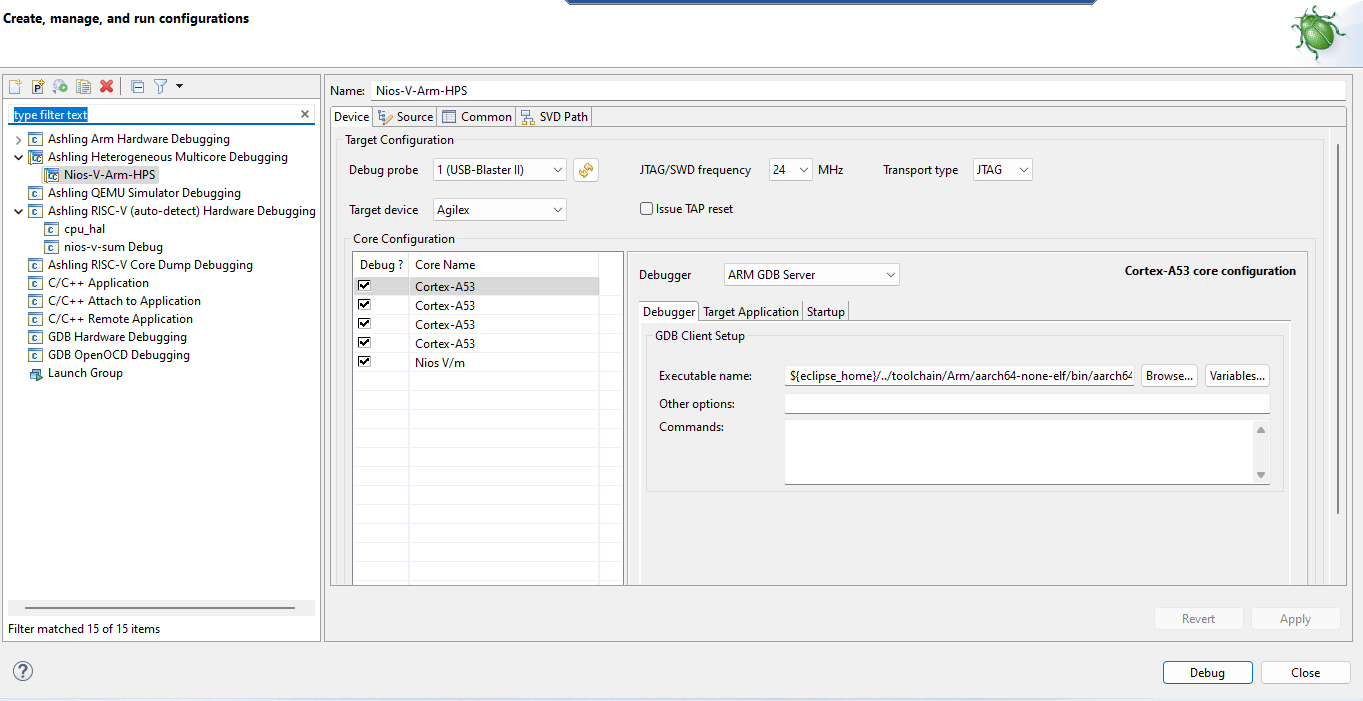Collapse all configuration tree items
This screenshot has width=1363, height=701.
tap(138, 87)
